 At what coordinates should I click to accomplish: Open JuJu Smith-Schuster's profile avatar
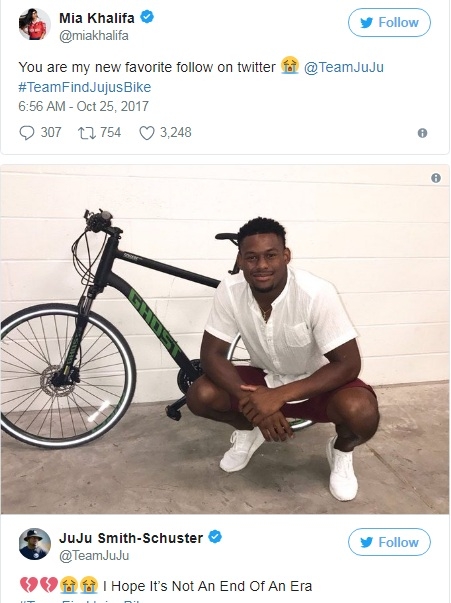[35, 544]
